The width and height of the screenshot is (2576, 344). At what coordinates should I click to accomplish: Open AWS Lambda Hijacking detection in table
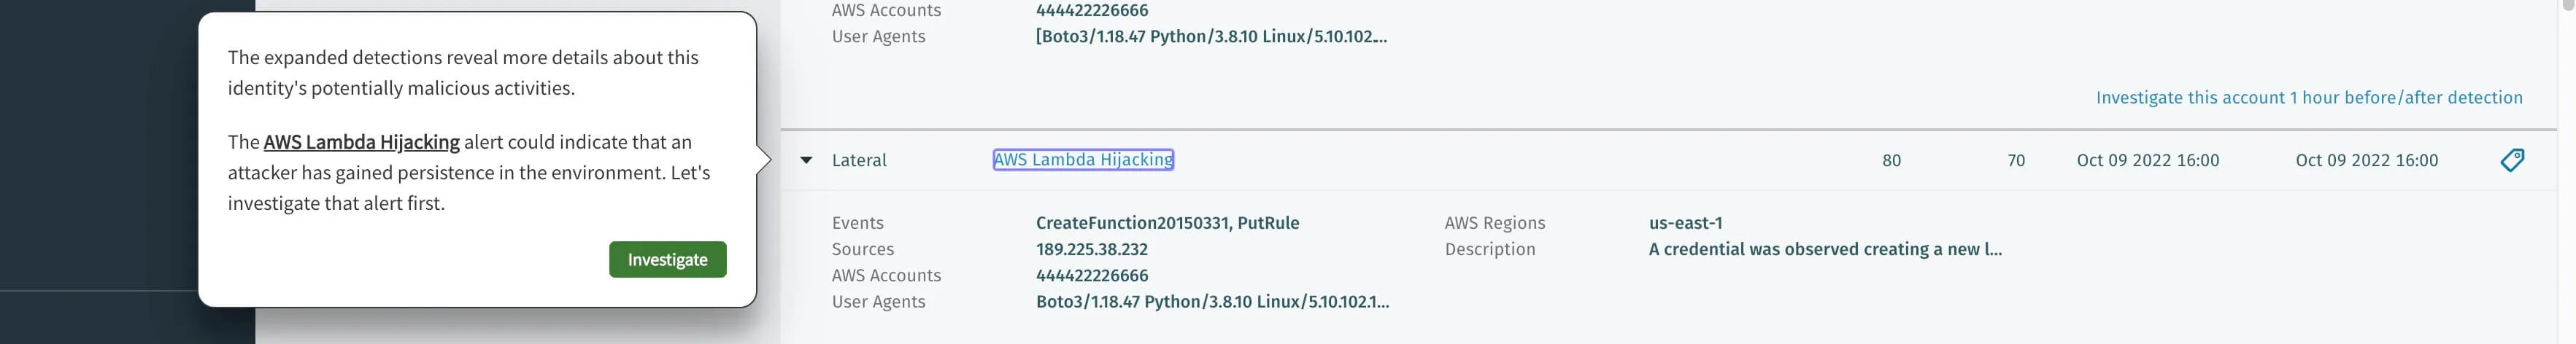click(1082, 160)
